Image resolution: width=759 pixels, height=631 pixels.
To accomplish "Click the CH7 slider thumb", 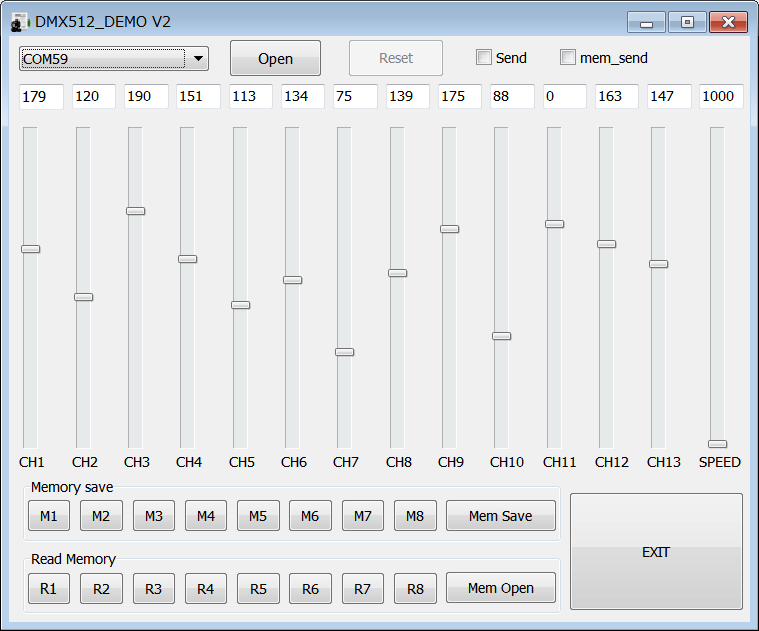I will (345, 352).
